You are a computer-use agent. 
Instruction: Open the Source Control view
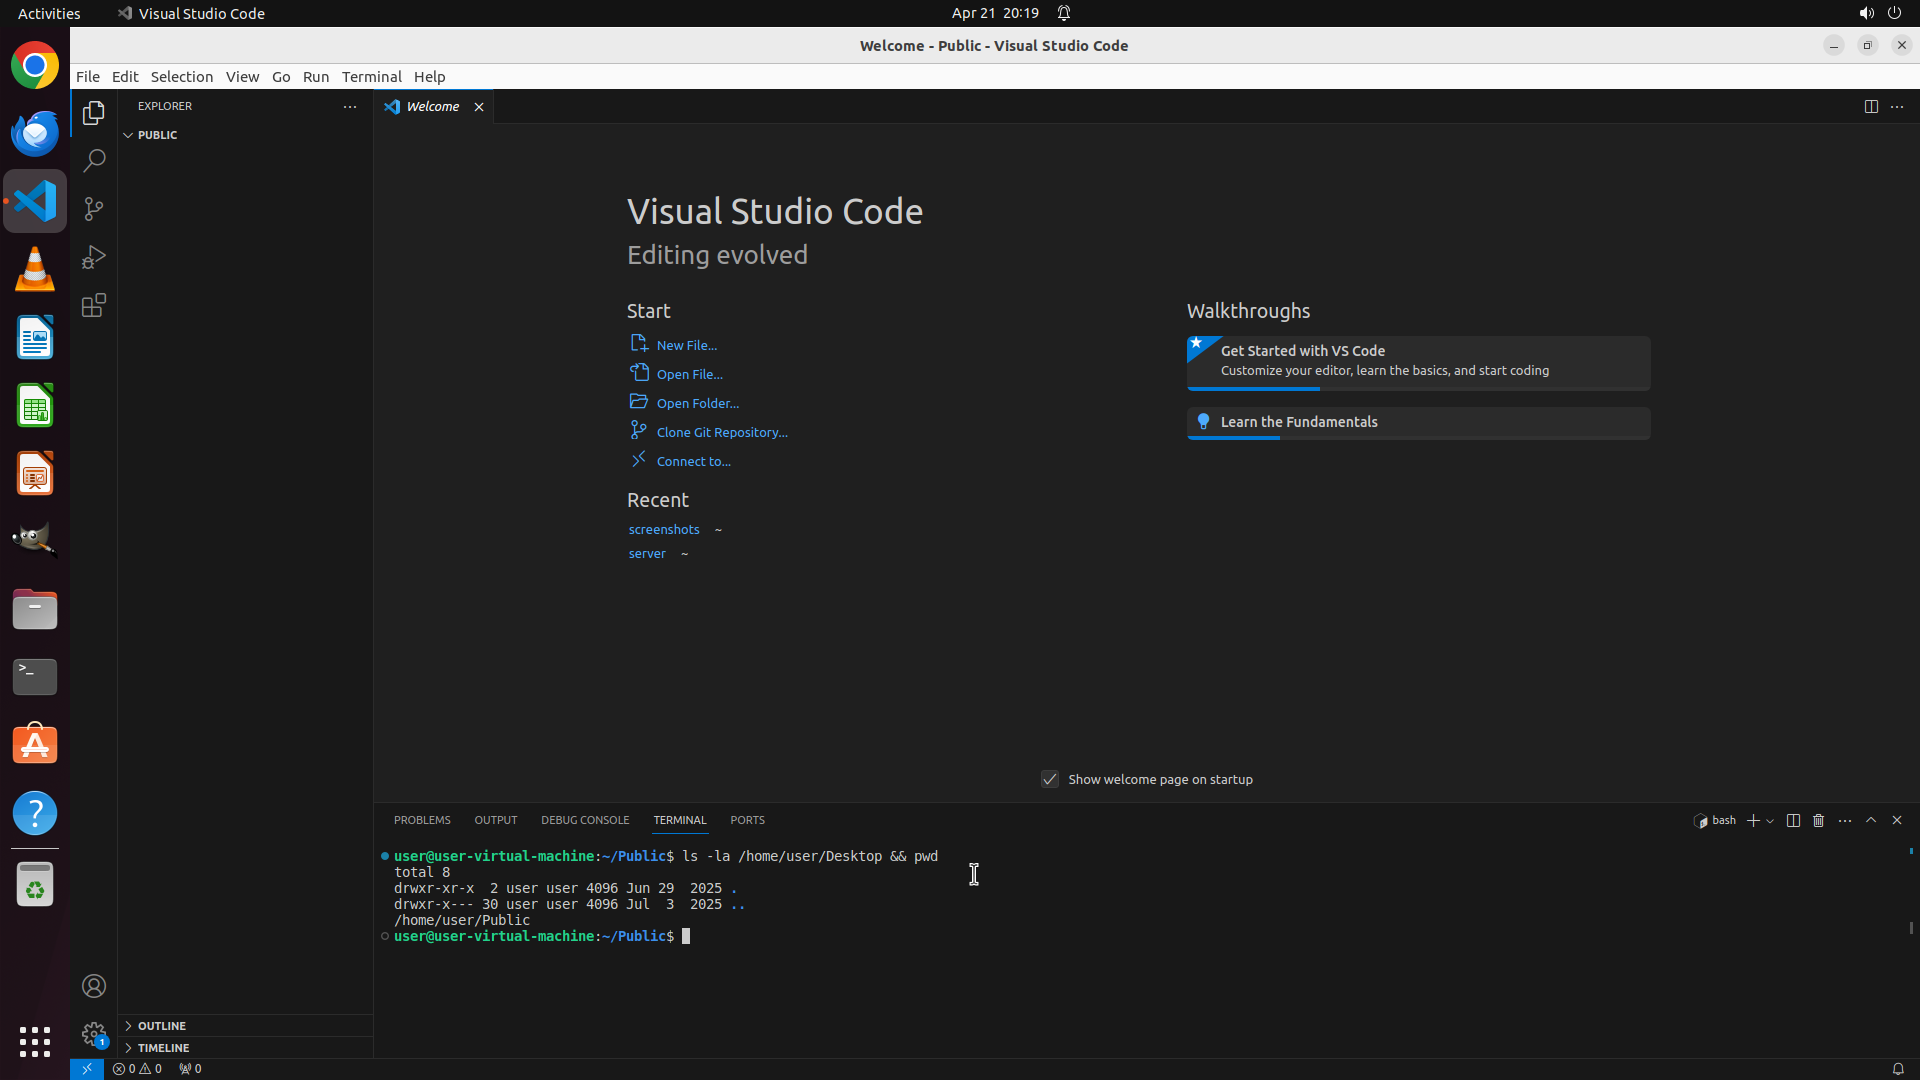94,209
